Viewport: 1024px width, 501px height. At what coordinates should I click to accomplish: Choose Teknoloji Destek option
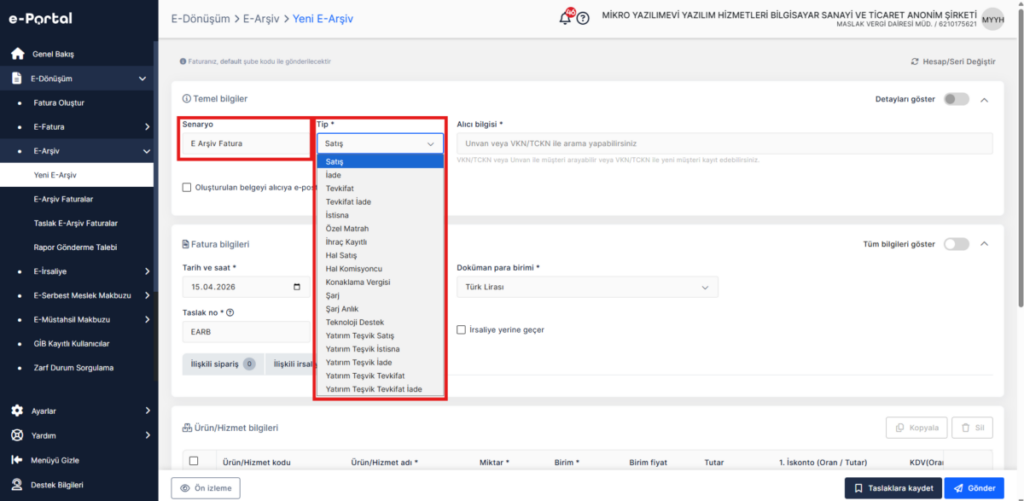(x=380, y=322)
